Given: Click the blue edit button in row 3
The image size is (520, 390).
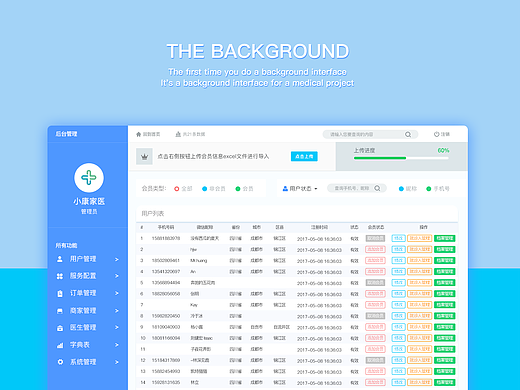Looking at the screenshot, I should pyautogui.click(x=398, y=260).
